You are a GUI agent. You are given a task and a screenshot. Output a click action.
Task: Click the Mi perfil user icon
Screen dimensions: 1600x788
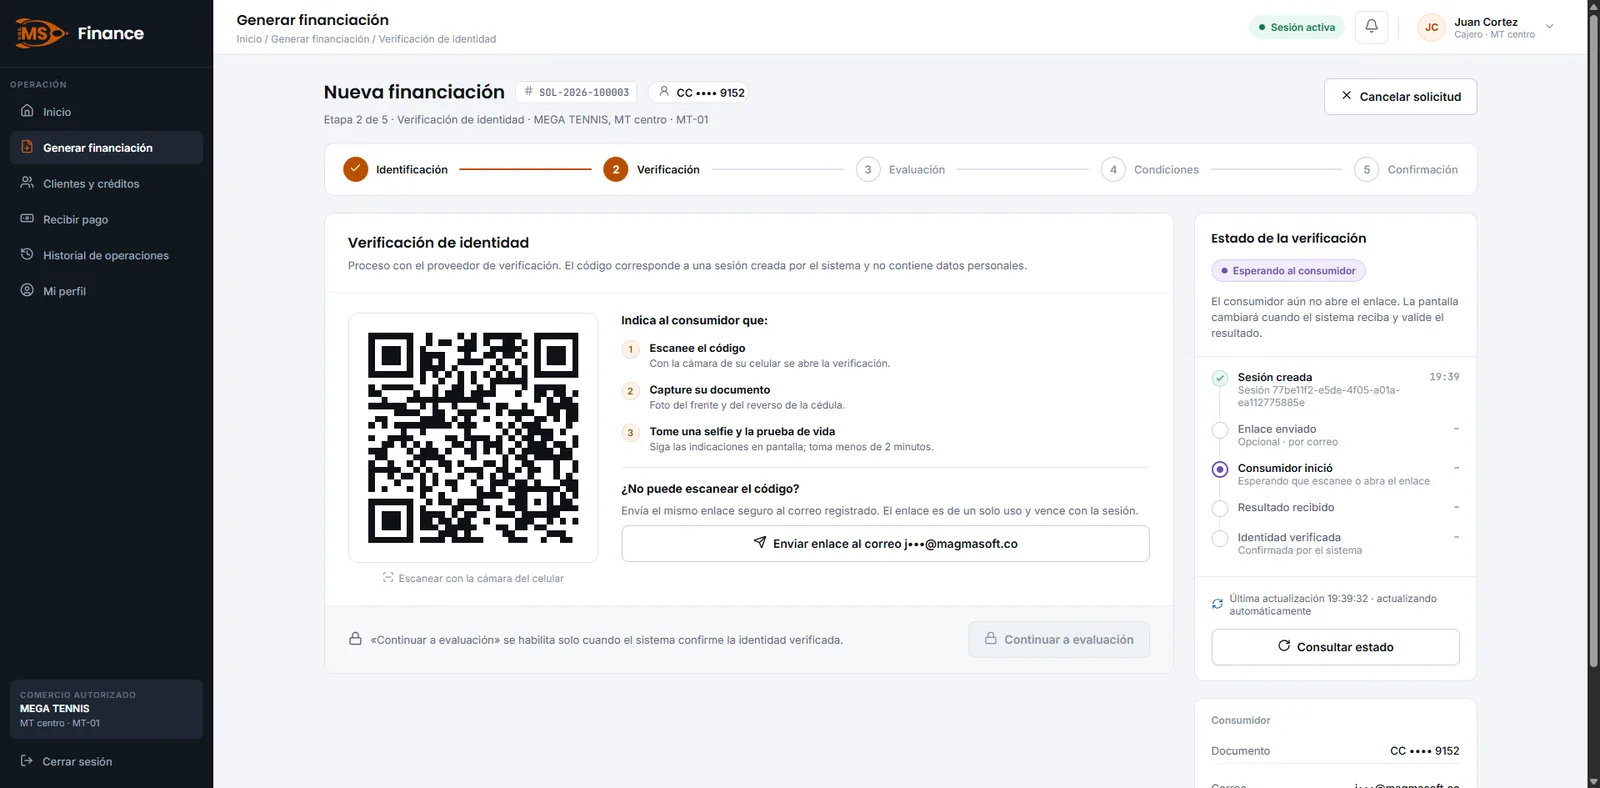click(27, 291)
